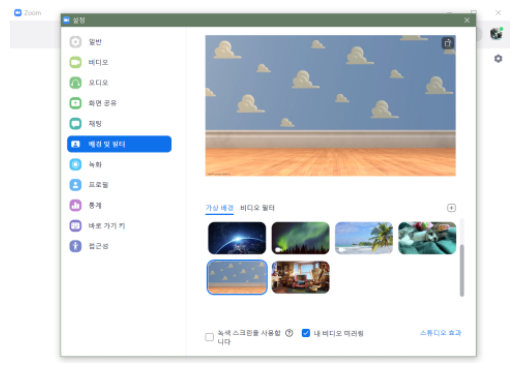Choose the cat photo background thumbnail
The width and height of the screenshot is (520, 375).
tap(427, 238)
